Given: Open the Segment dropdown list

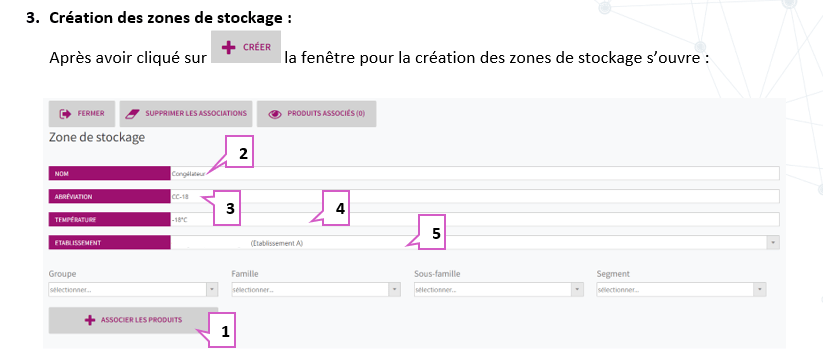Looking at the screenshot, I should pos(760,290).
